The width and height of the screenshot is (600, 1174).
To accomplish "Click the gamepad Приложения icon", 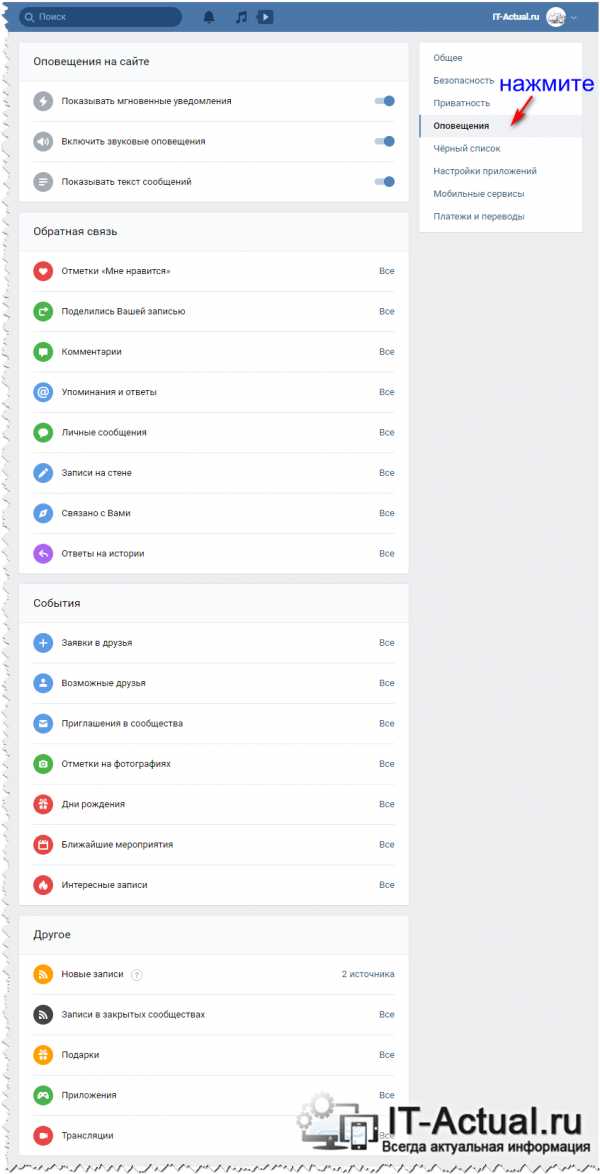I will tap(43, 1095).
